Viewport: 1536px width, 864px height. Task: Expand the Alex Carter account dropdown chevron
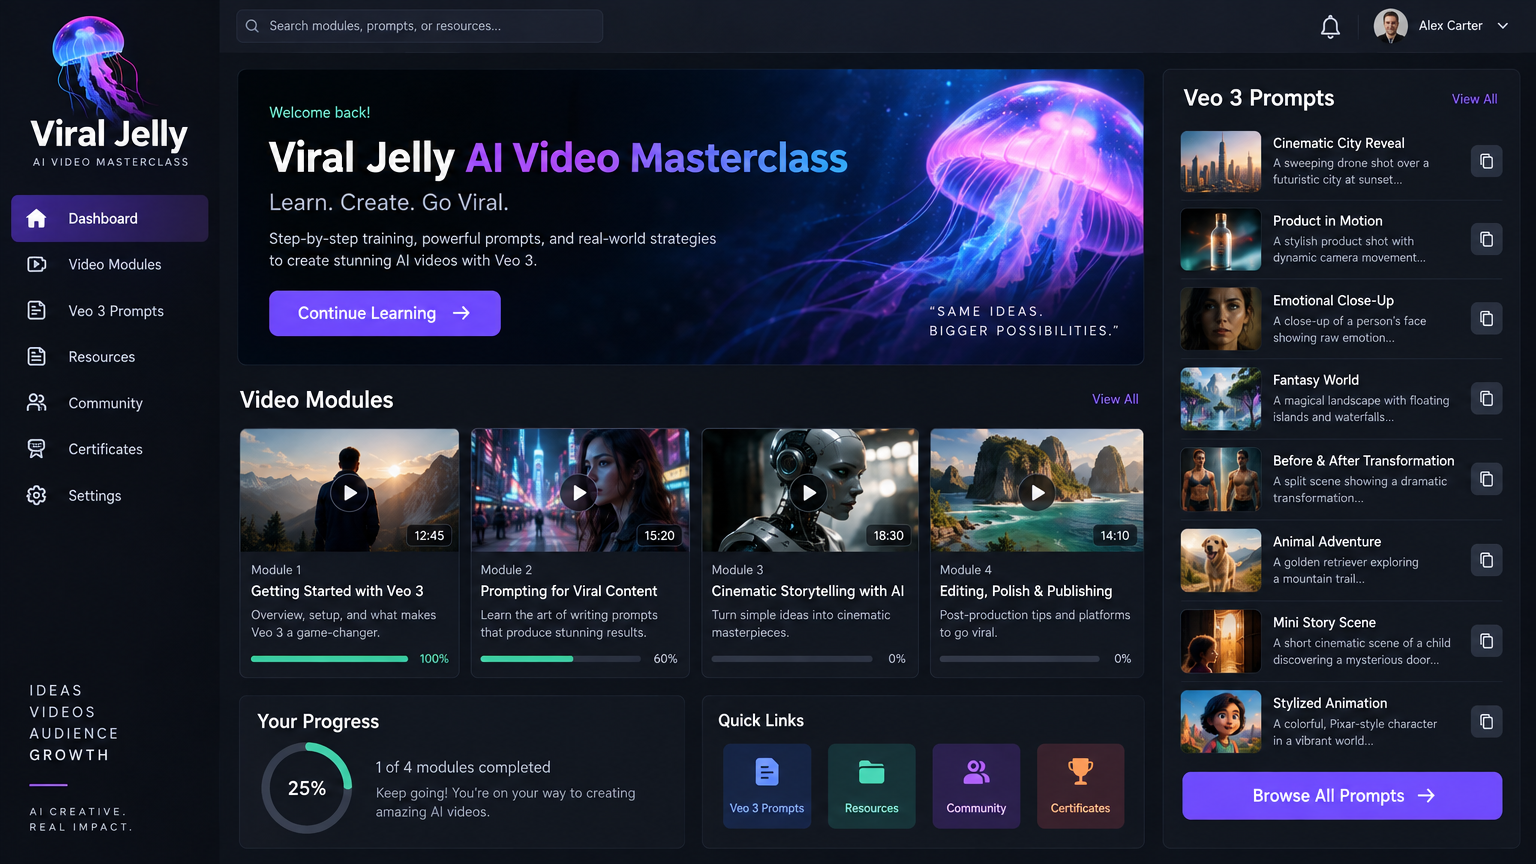point(1502,26)
